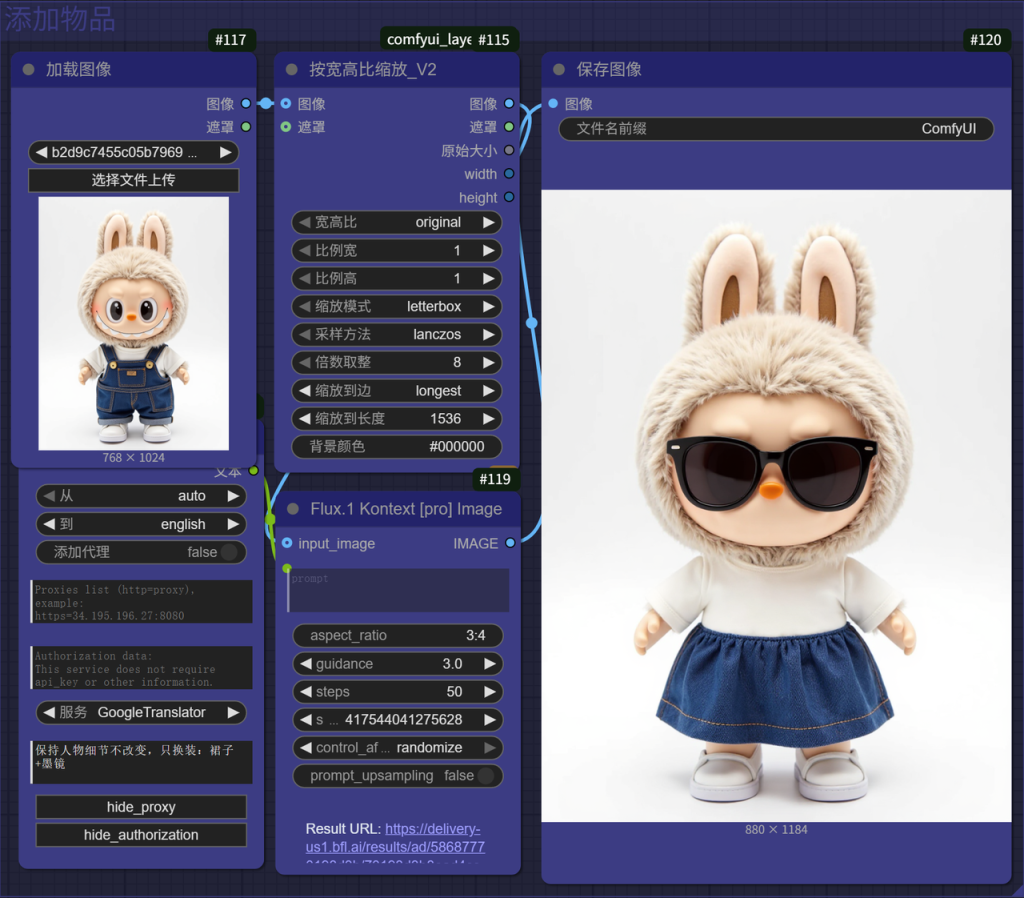Click the 图像 output port on 加载图像 node

tap(246, 104)
